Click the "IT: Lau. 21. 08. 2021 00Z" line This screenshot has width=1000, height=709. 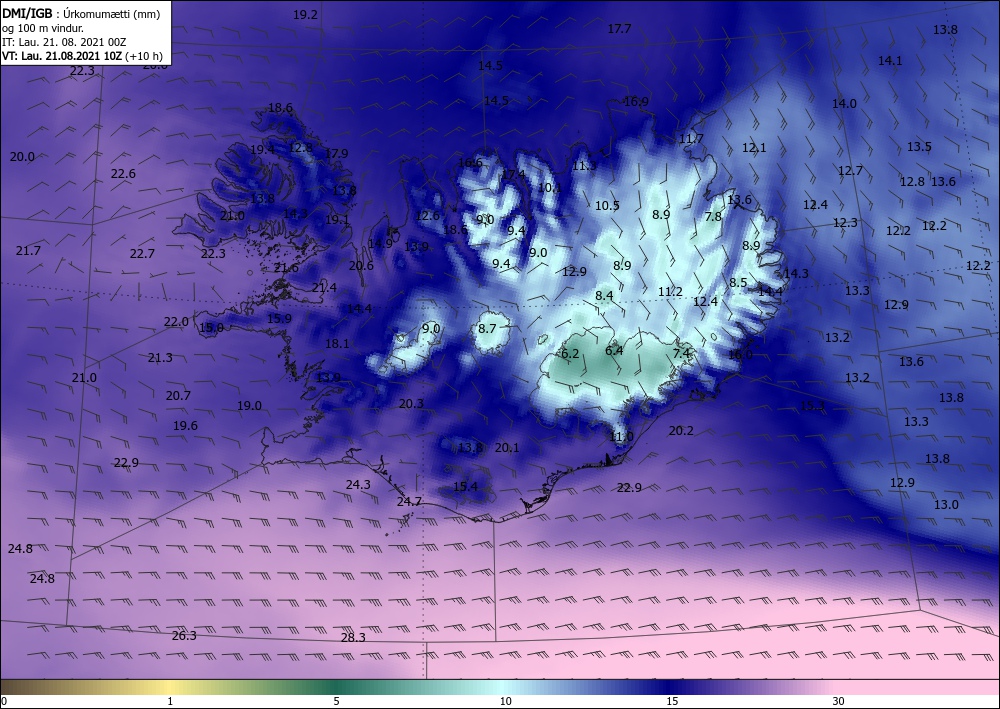(64, 42)
